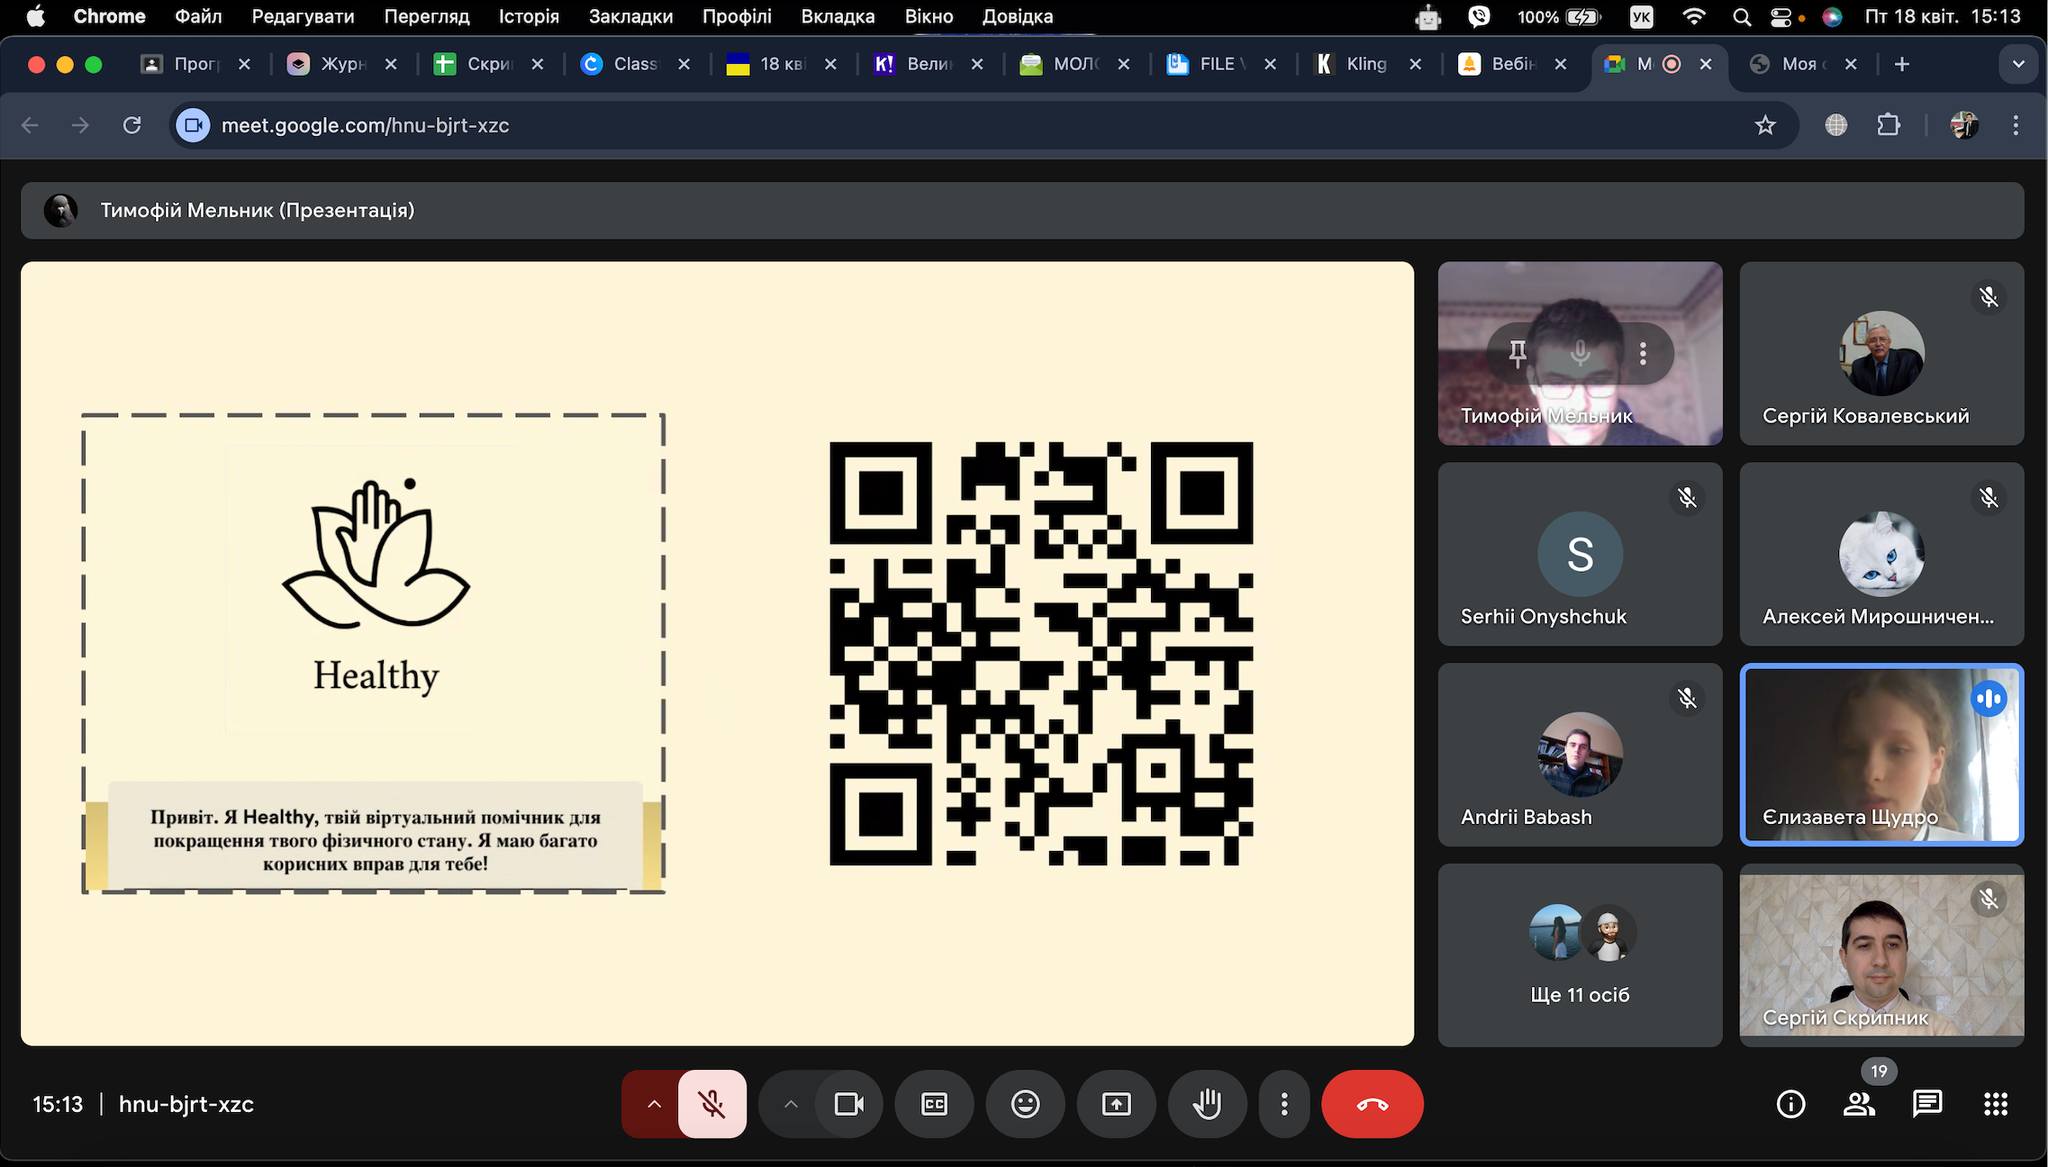
Task: Leave the call with red hang-up button
Action: coord(1372,1104)
